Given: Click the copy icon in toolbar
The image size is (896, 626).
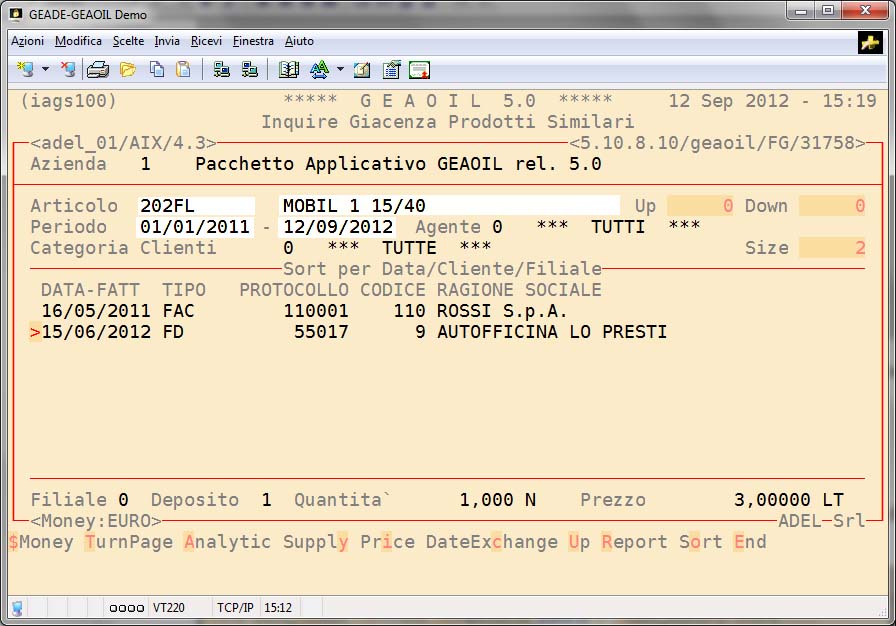Looking at the screenshot, I should click(x=157, y=70).
